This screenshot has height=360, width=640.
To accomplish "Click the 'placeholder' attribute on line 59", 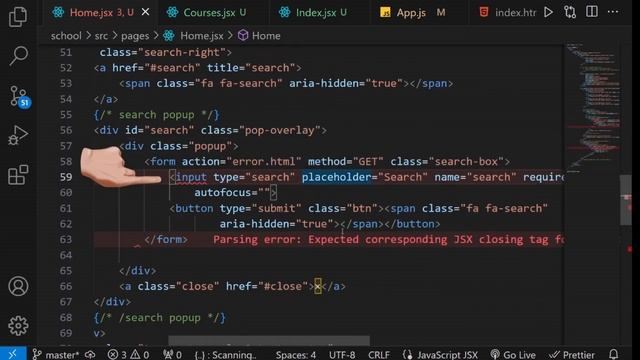I will [336, 177].
